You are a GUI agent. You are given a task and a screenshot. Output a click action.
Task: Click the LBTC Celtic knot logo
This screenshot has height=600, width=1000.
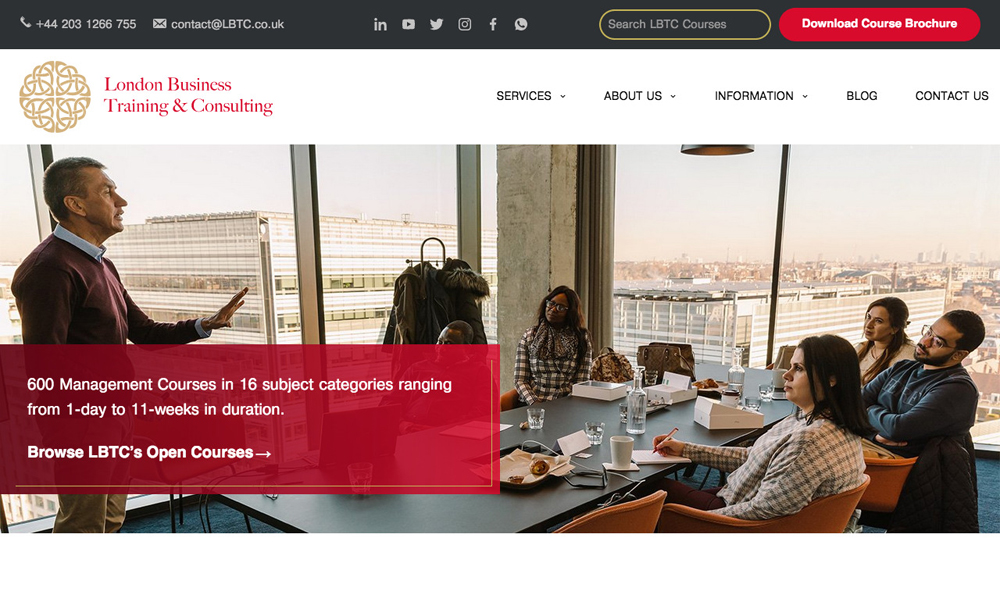pyautogui.click(x=55, y=96)
